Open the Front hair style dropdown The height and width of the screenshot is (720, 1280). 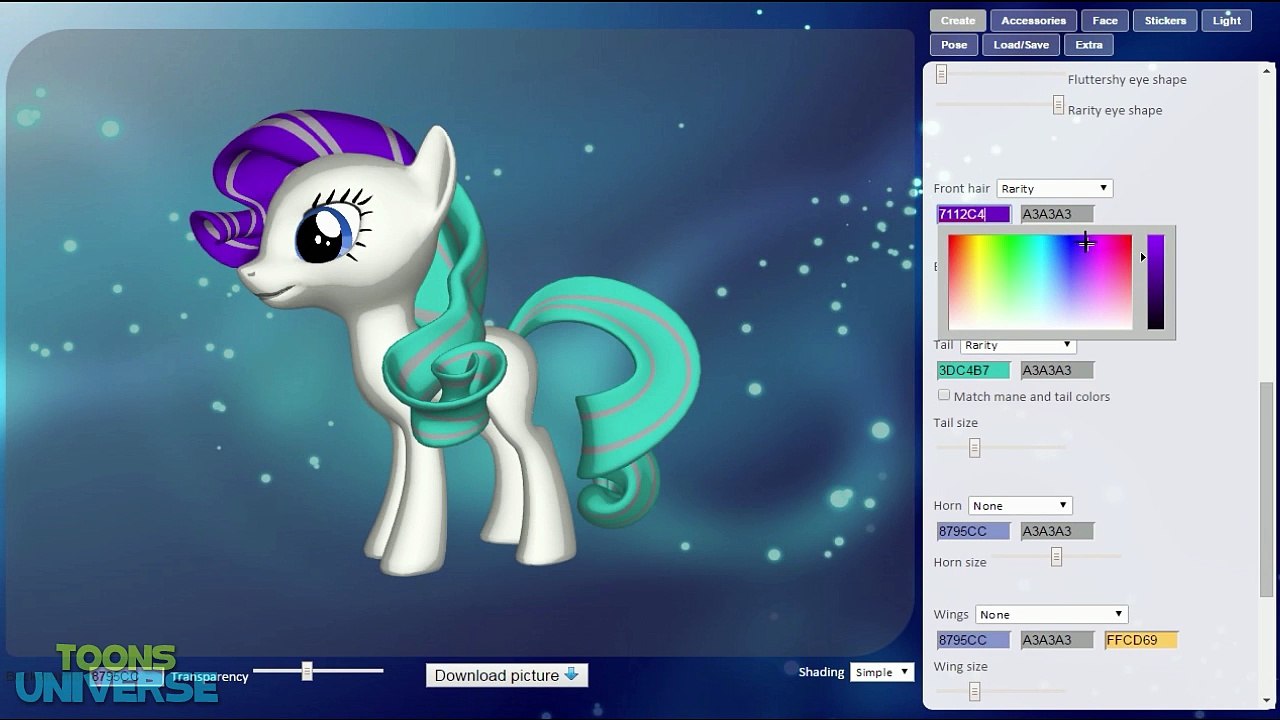pyautogui.click(x=1054, y=188)
